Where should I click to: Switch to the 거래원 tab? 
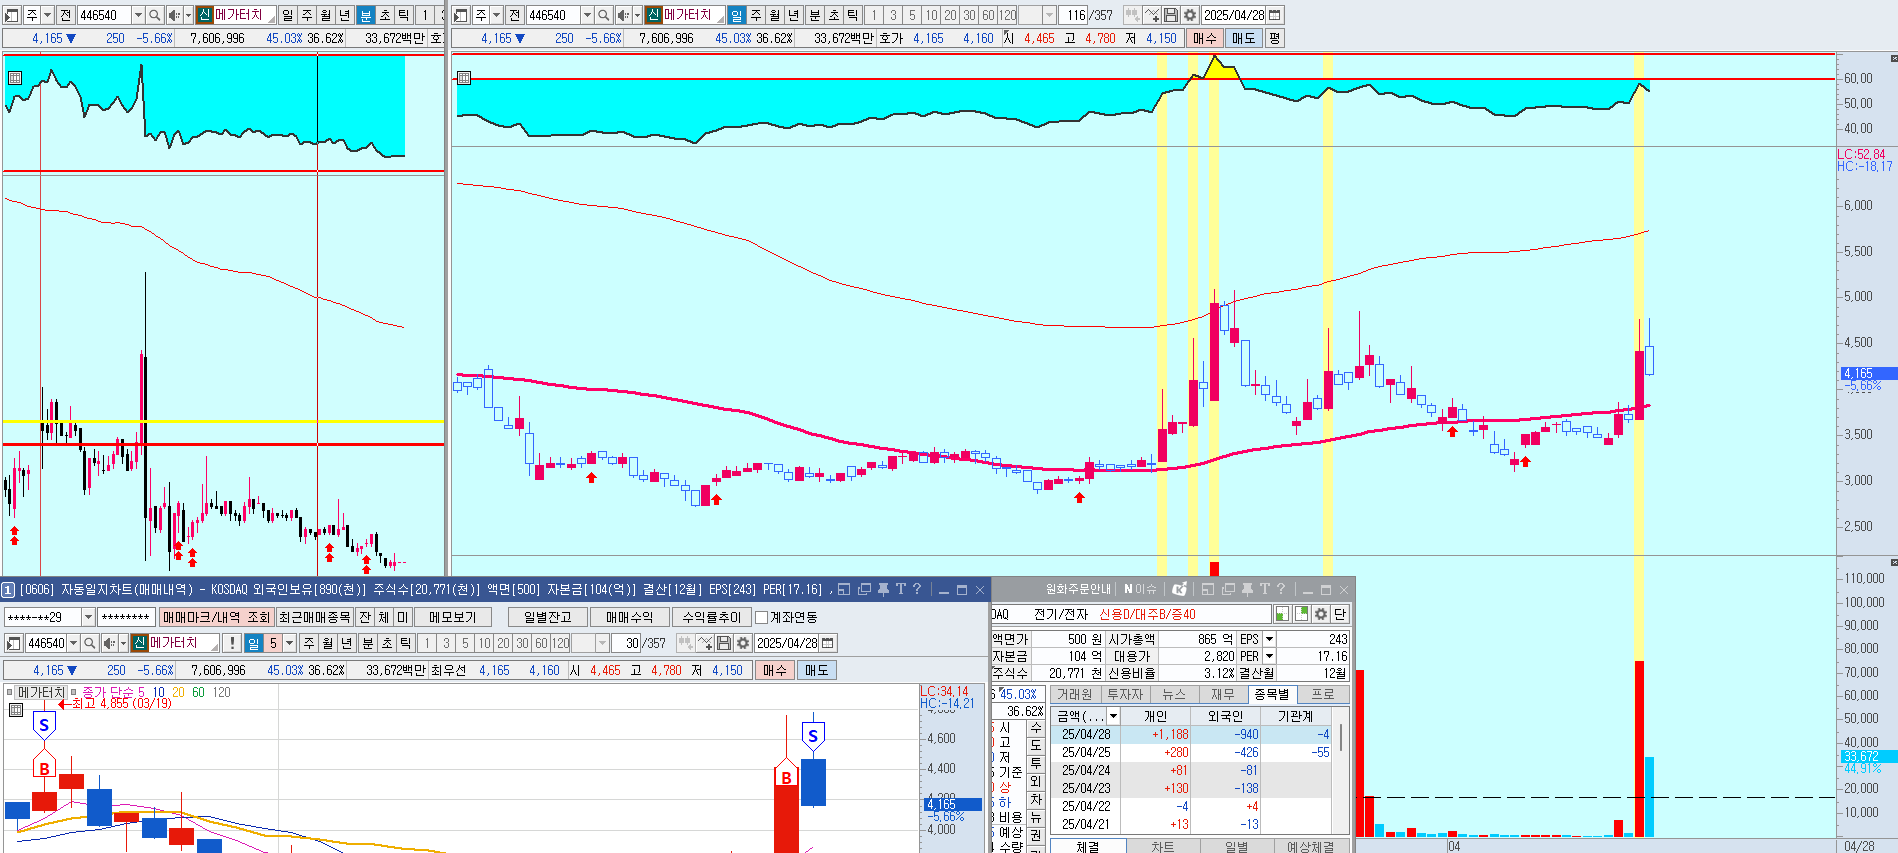click(x=1075, y=694)
